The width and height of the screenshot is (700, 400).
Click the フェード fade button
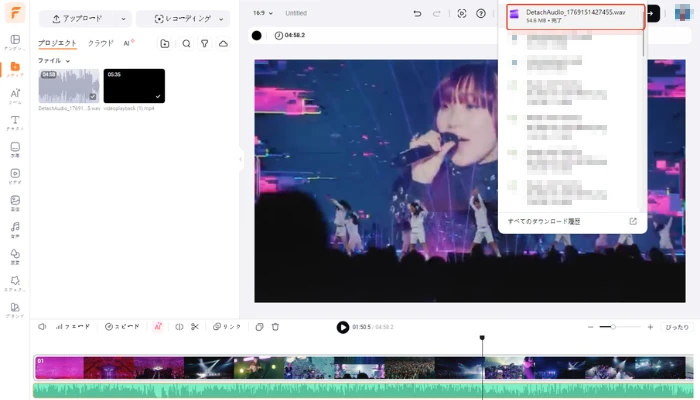click(73, 327)
